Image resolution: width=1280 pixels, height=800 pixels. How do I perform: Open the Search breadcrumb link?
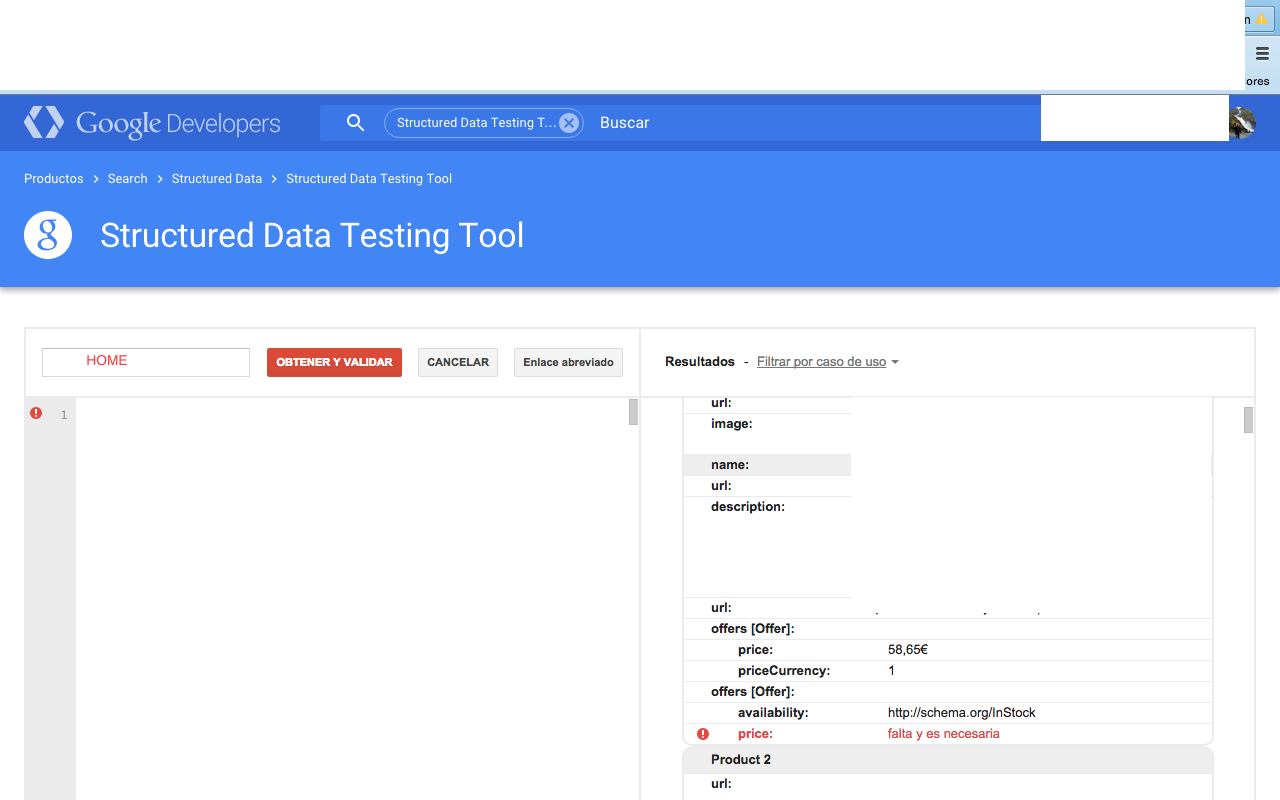128,179
